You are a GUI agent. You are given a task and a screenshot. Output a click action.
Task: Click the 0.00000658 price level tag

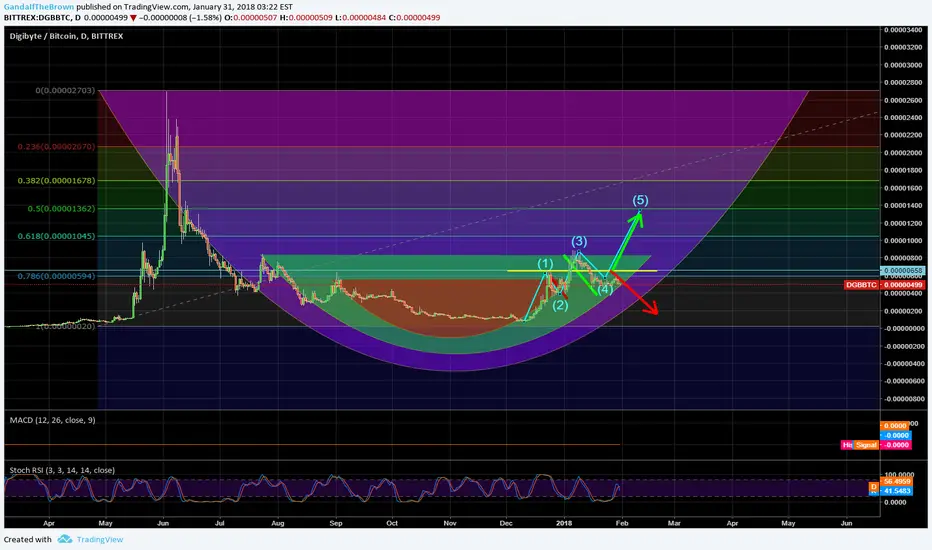pyautogui.click(x=903, y=271)
